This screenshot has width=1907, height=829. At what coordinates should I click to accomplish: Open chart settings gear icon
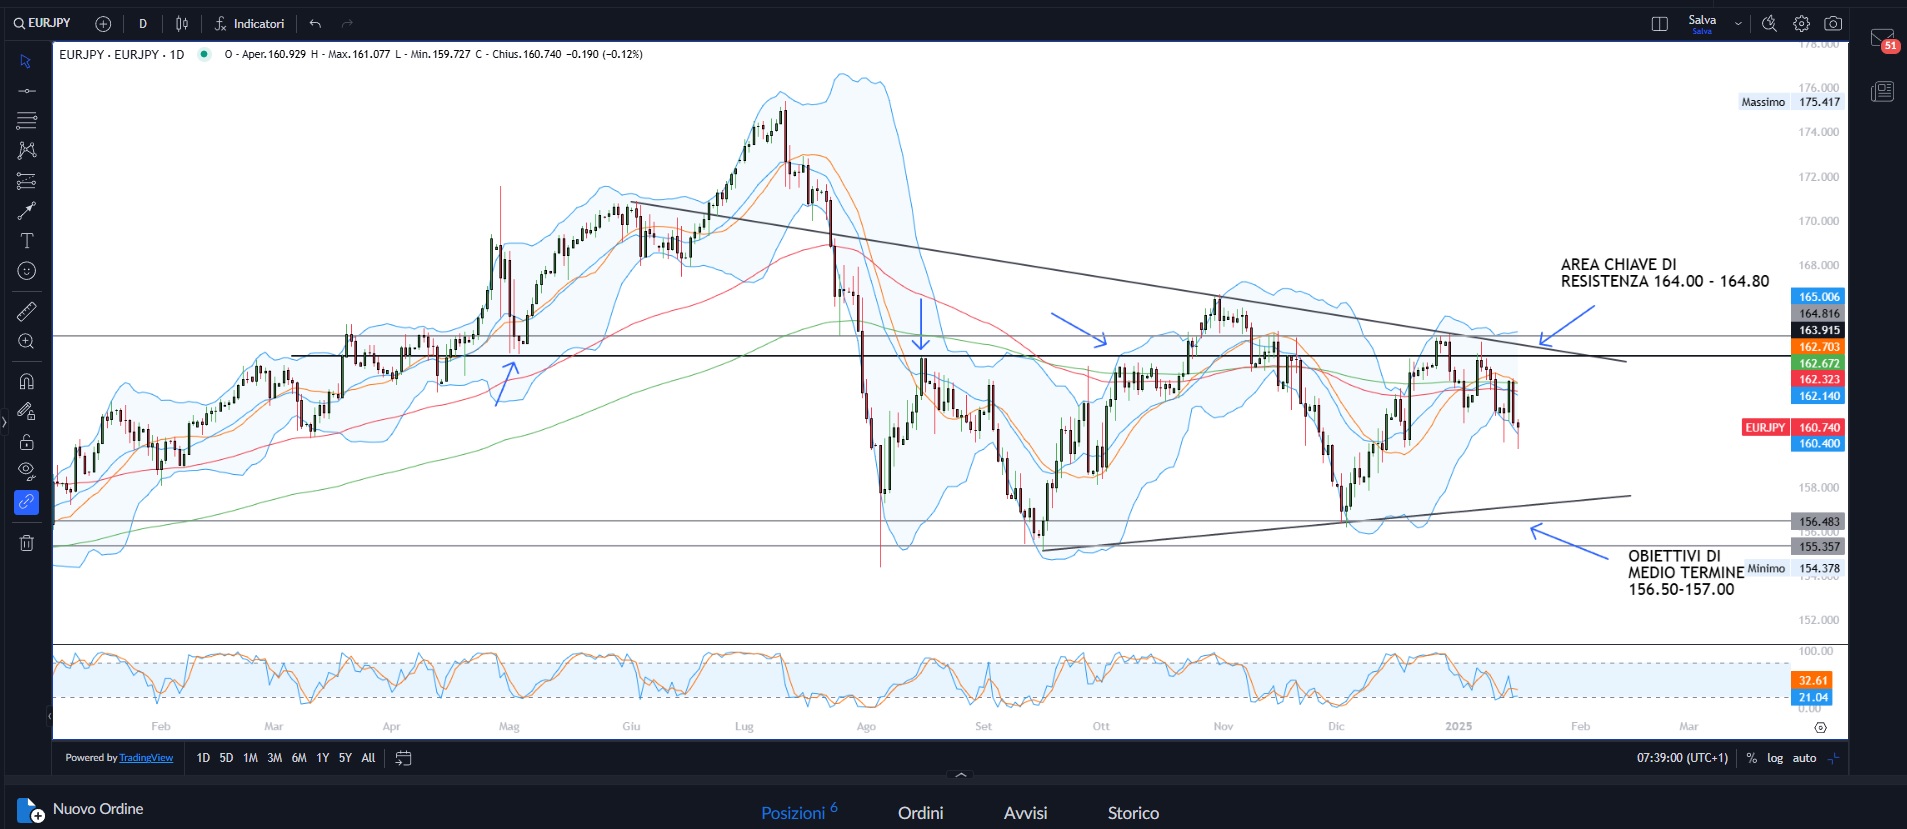tap(1801, 24)
